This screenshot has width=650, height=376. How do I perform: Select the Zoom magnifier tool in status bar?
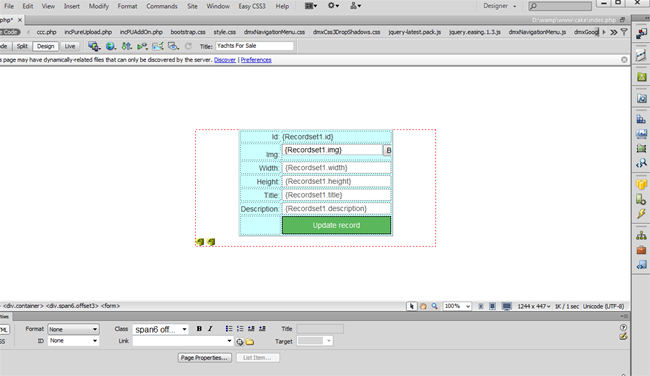click(434, 306)
